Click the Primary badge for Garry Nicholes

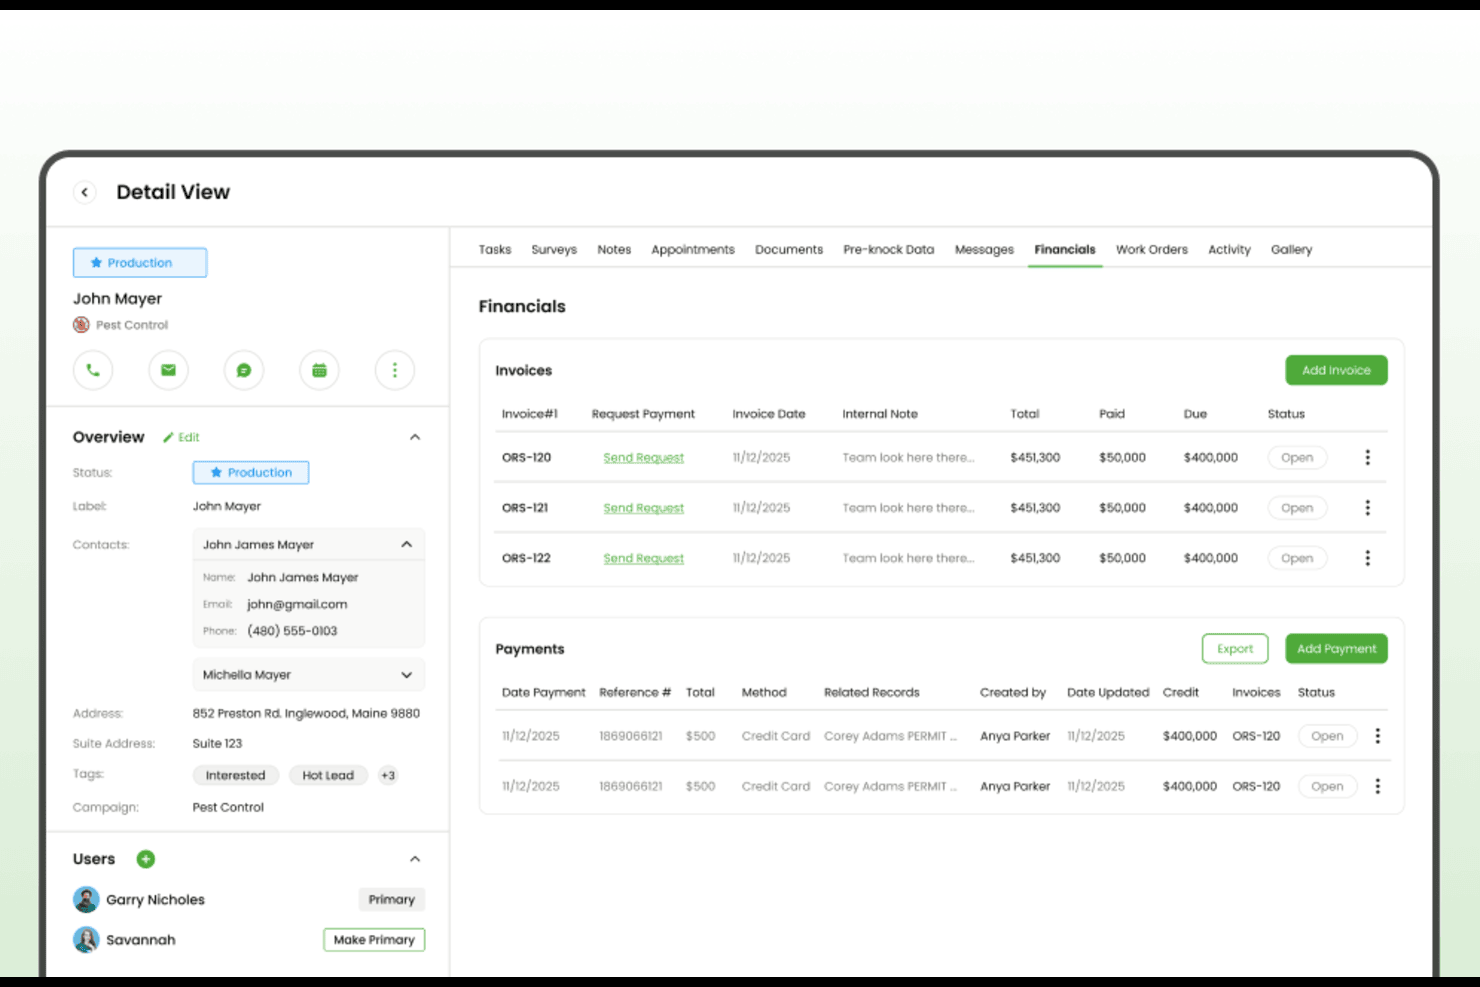(x=392, y=900)
